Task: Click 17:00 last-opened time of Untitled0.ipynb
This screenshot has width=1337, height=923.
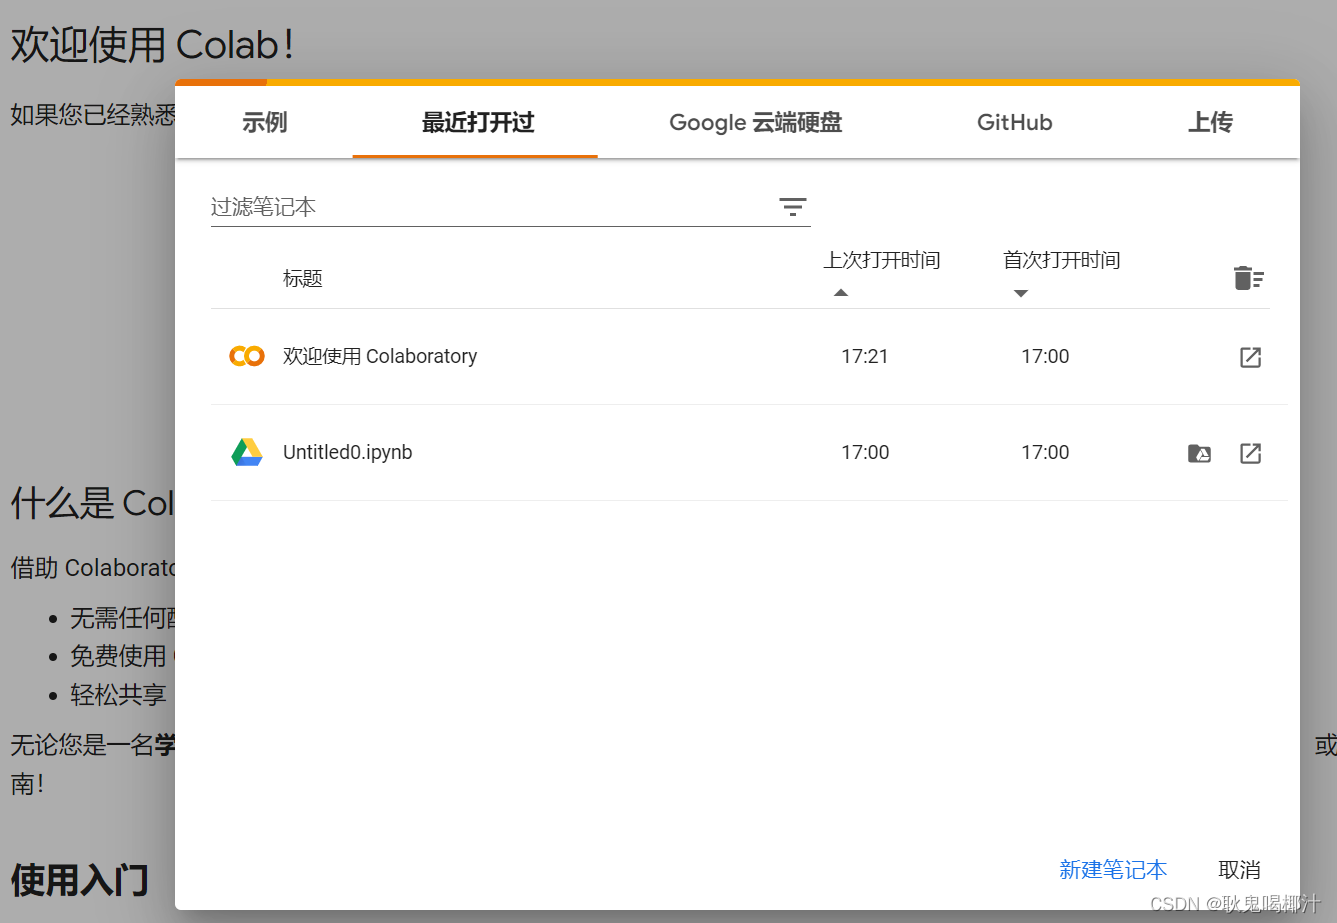Action: coord(865,452)
